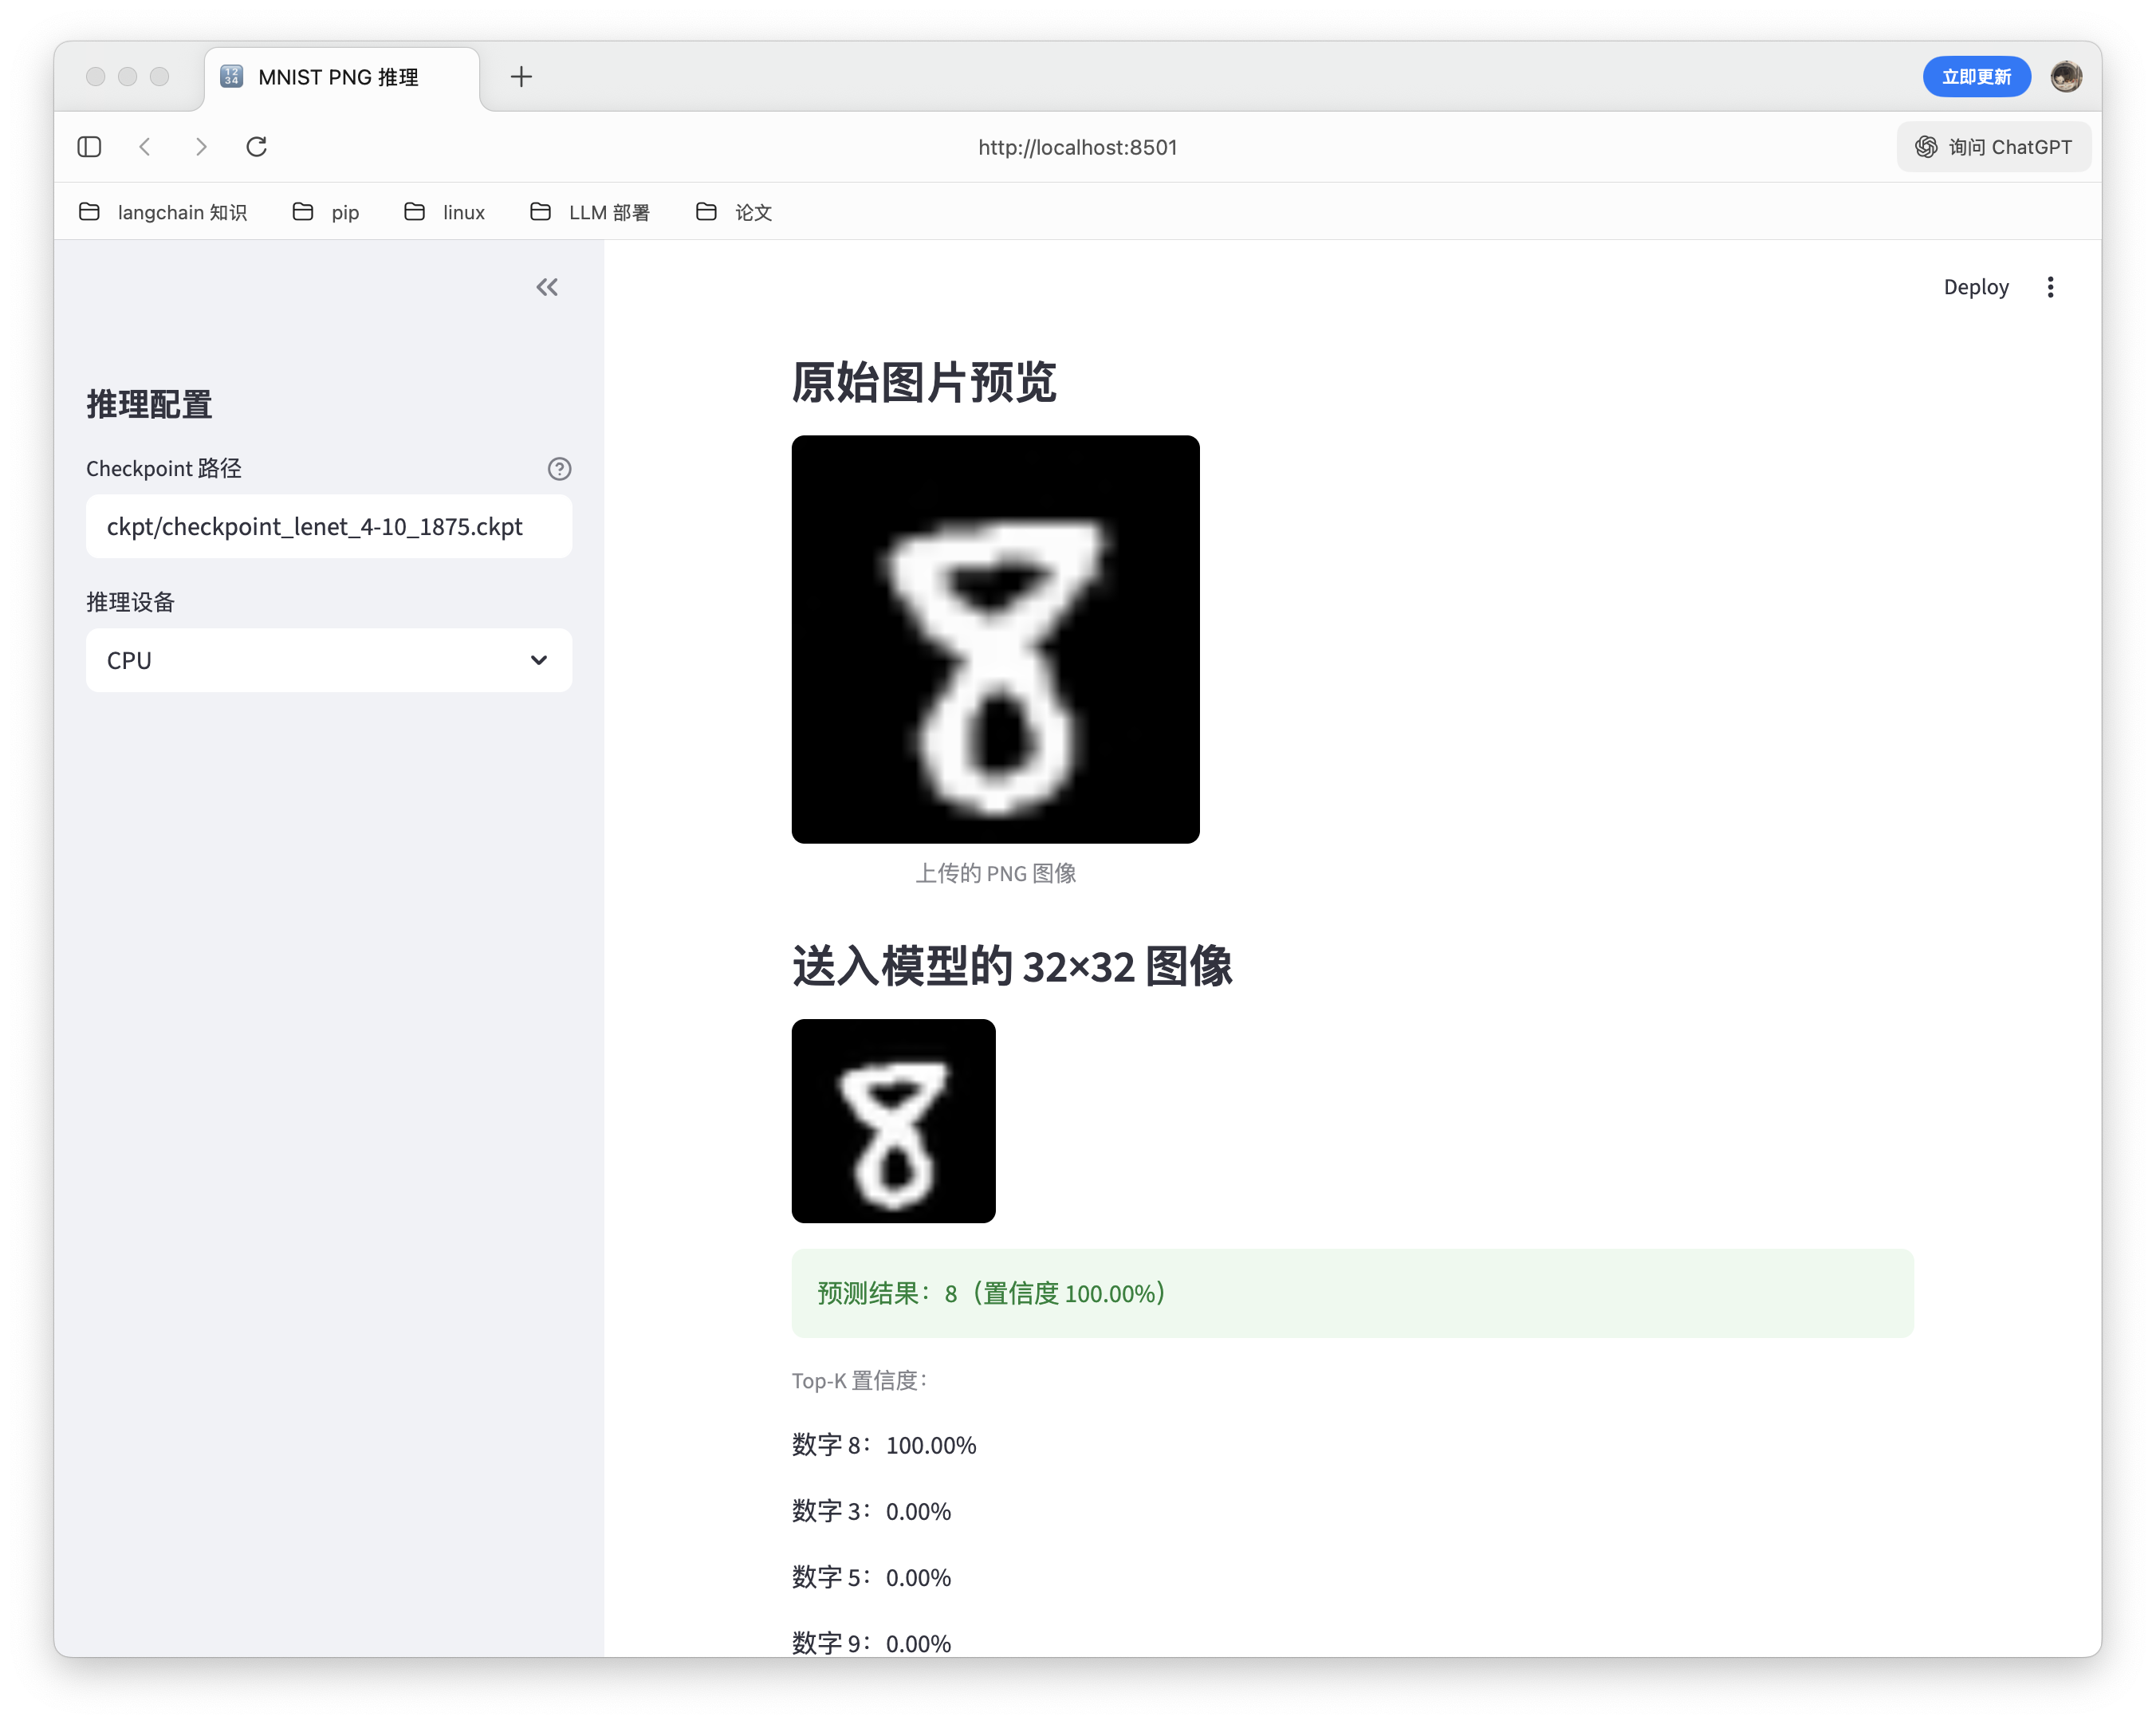The image size is (2156, 1724).
Task: Click the Checkpoint path help icon
Action: [x=559, y=469]
